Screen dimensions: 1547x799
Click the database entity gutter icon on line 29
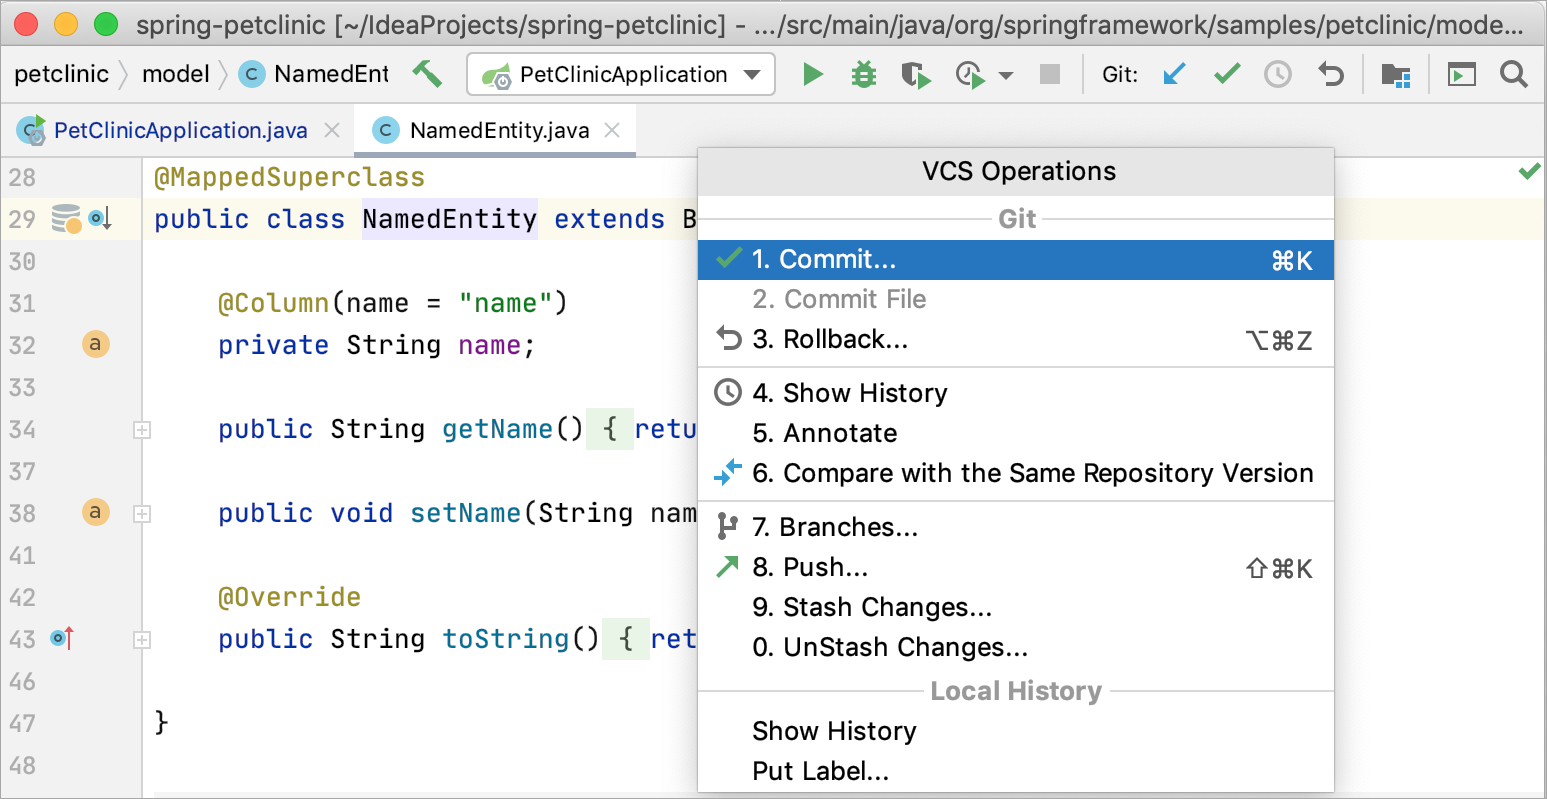tap(66, 218)
